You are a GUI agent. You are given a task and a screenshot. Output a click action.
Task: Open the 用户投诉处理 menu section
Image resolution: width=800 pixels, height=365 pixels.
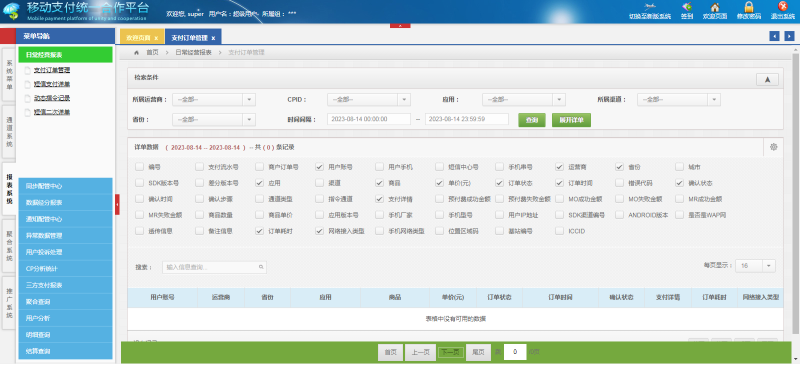(x=65, y=252)
